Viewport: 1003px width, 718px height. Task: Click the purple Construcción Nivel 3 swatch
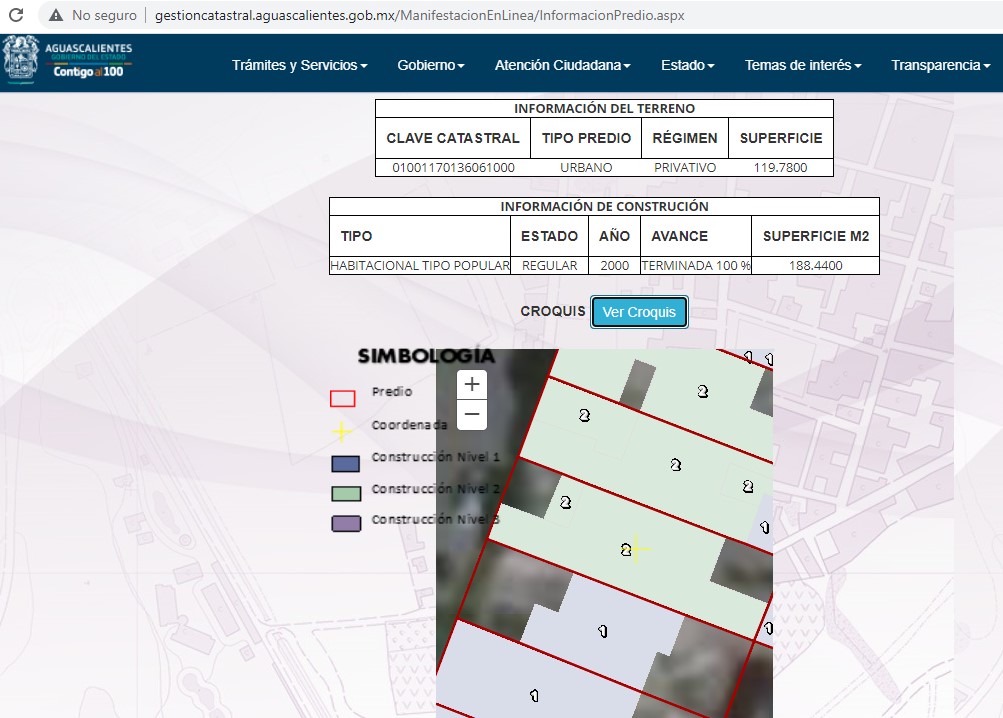(x=345, y=523)
